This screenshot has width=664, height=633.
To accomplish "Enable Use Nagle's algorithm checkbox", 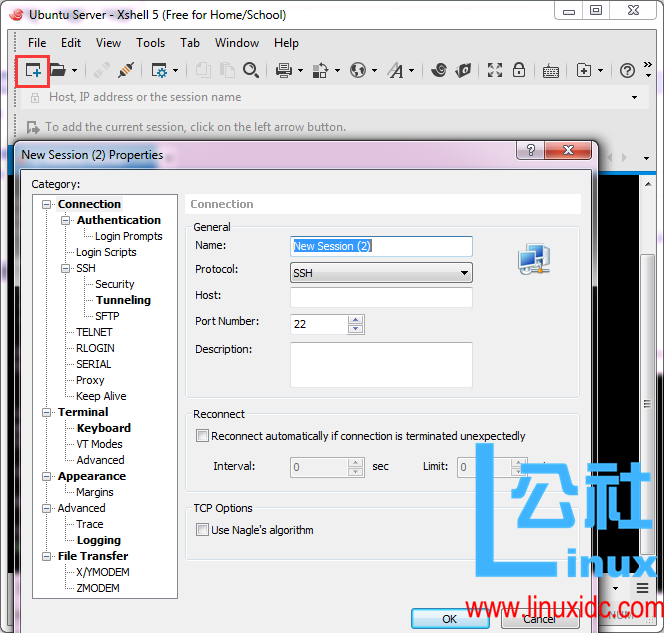I will point(203,530).
